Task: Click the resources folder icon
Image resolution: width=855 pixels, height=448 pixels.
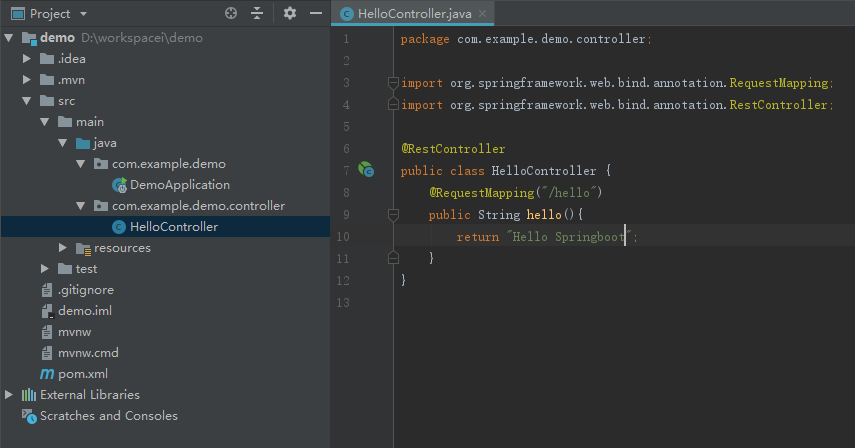Action: (x=83, y=249)
